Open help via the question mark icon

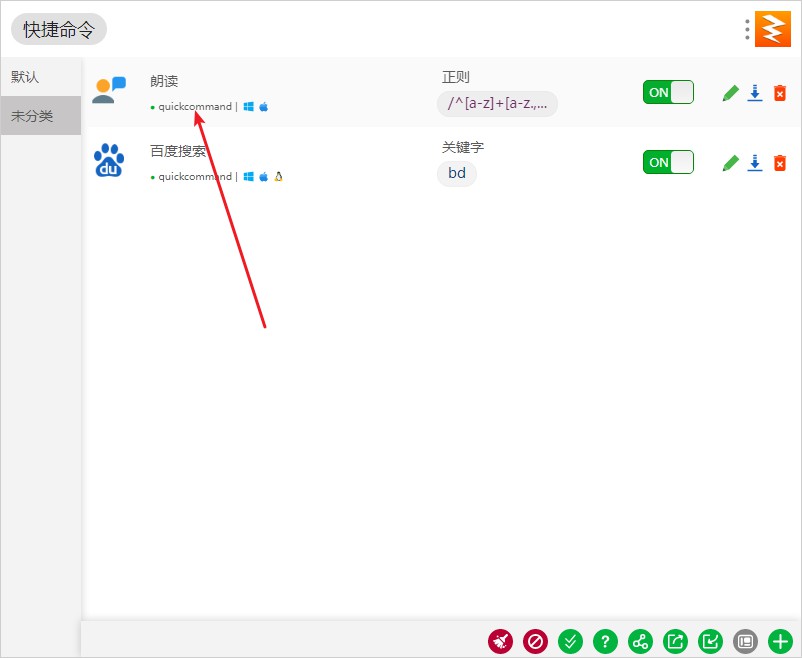pyautogui.click(x=605, y=641)
